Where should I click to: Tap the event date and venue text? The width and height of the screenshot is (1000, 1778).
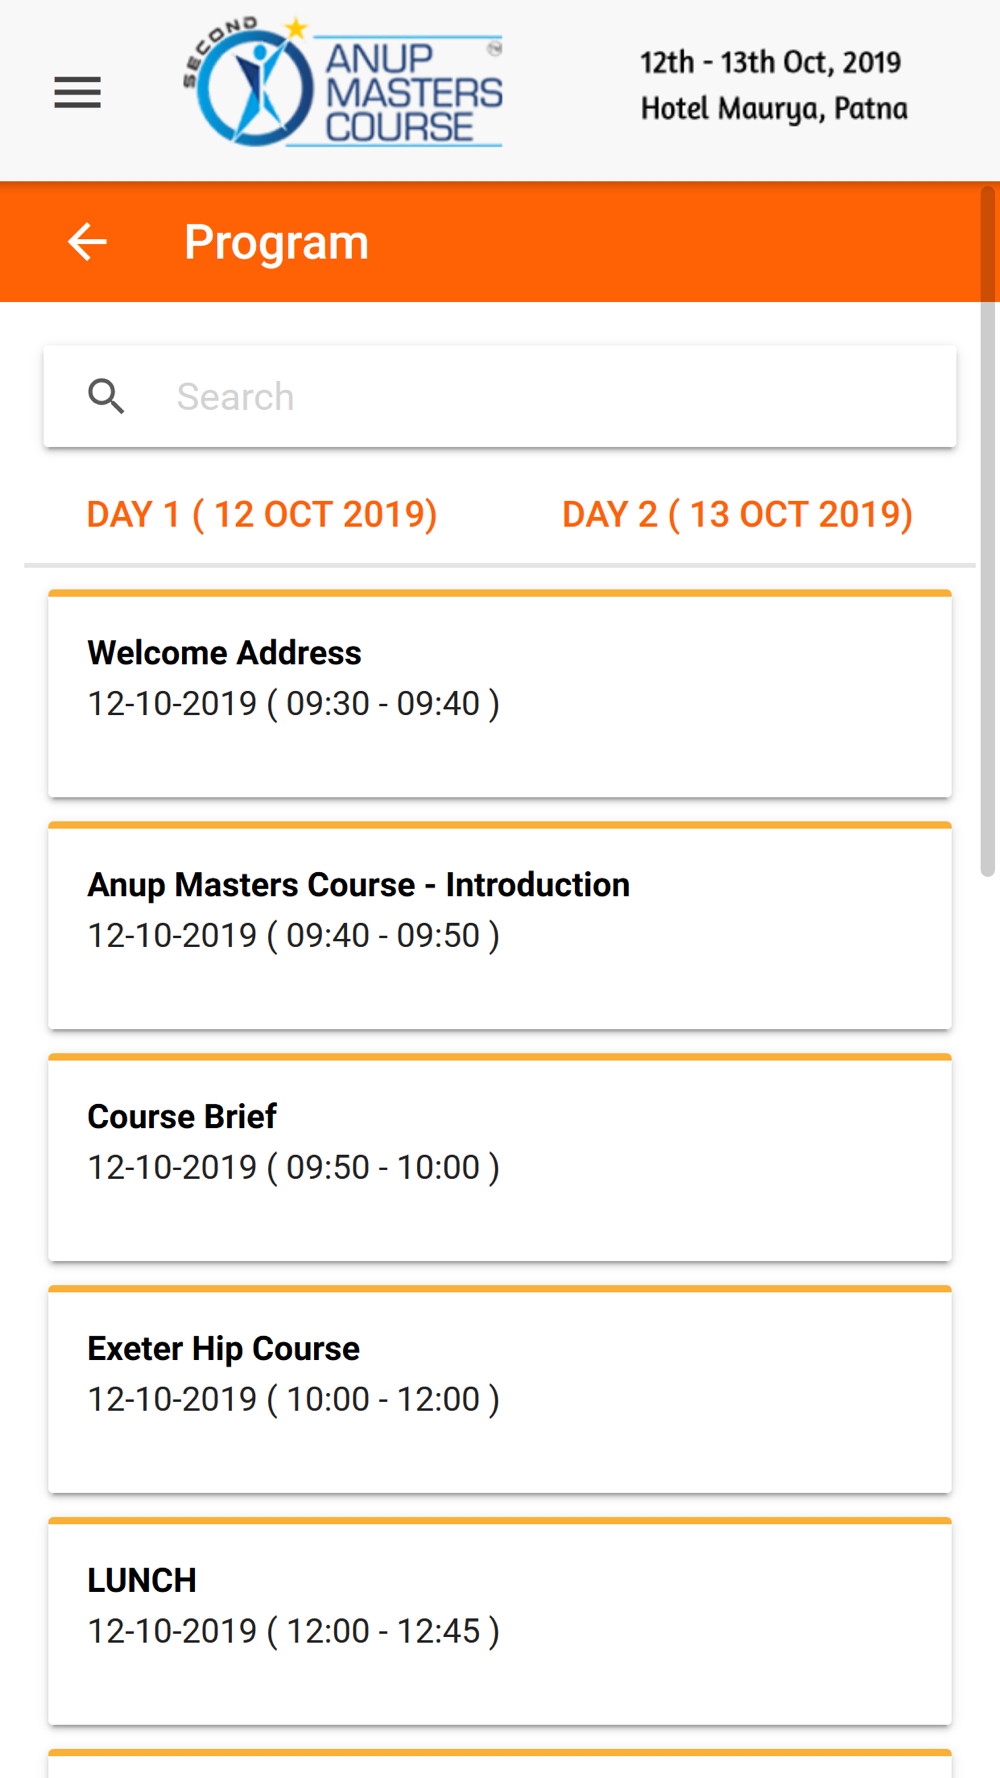click(774, 85)
